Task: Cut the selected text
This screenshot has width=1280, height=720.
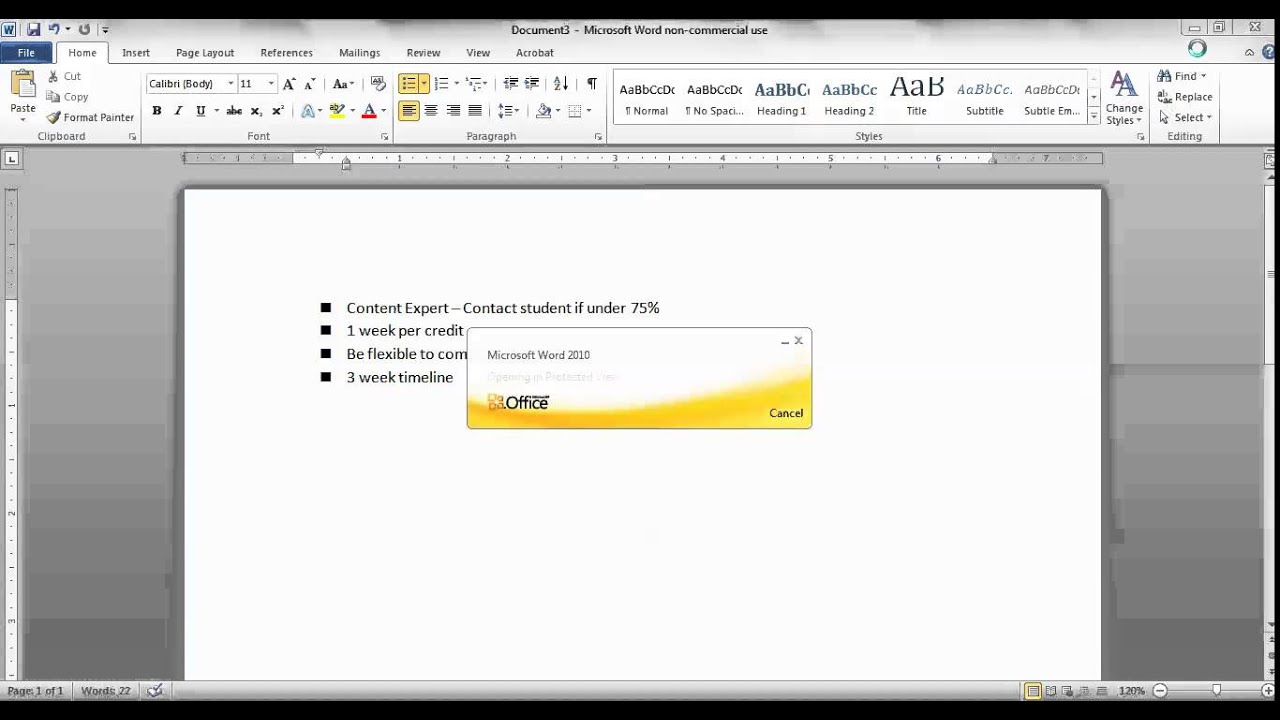Action: (x=64, y=76)
